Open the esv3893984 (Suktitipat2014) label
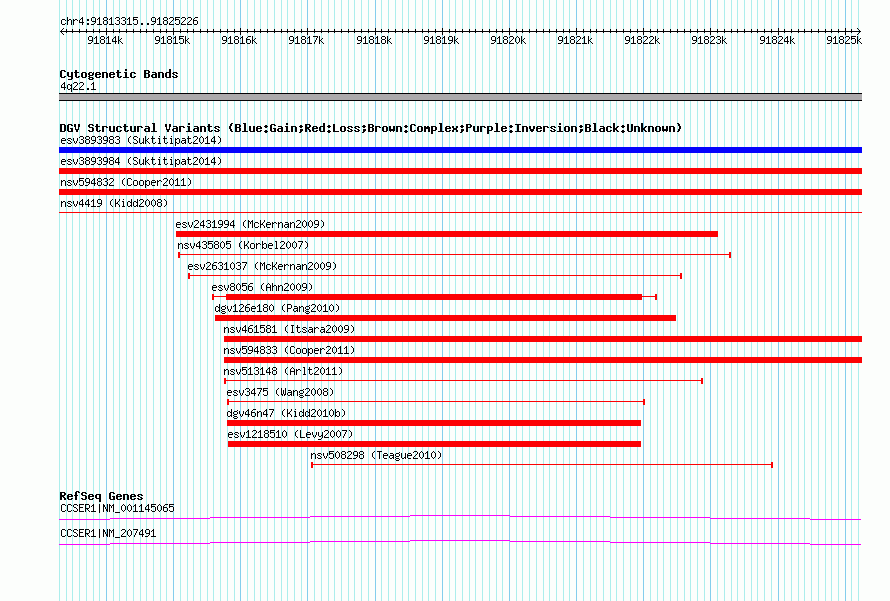This screenshot has width=890, height=601. pos(141,161)
